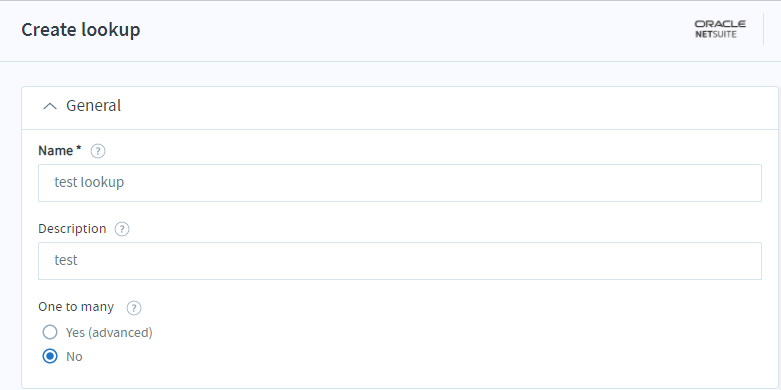Image resolution: width=781 pixels, height=390 pixels.
Task: Click the NETSUITE text under the Oracle wordmark
Action: tap(716, 34)
